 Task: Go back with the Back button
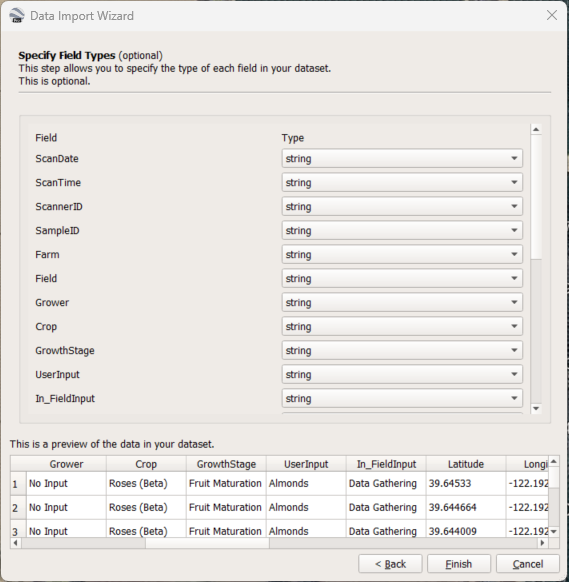390,564
